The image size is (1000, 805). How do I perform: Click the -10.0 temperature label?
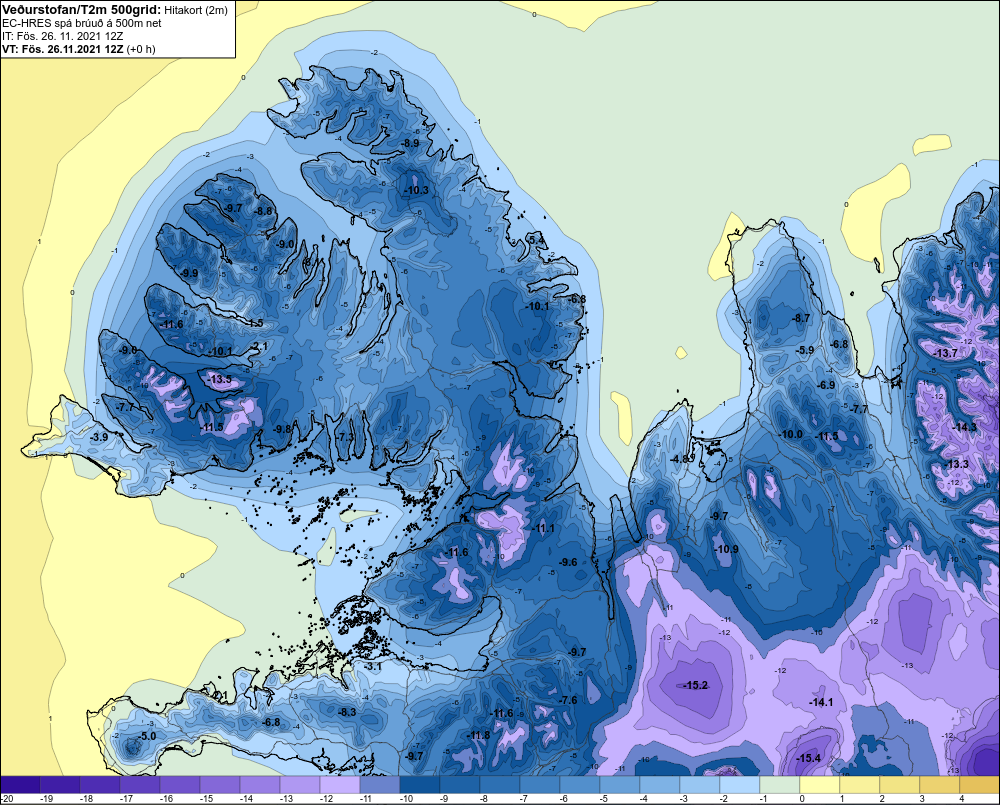(x=791, y=434)
